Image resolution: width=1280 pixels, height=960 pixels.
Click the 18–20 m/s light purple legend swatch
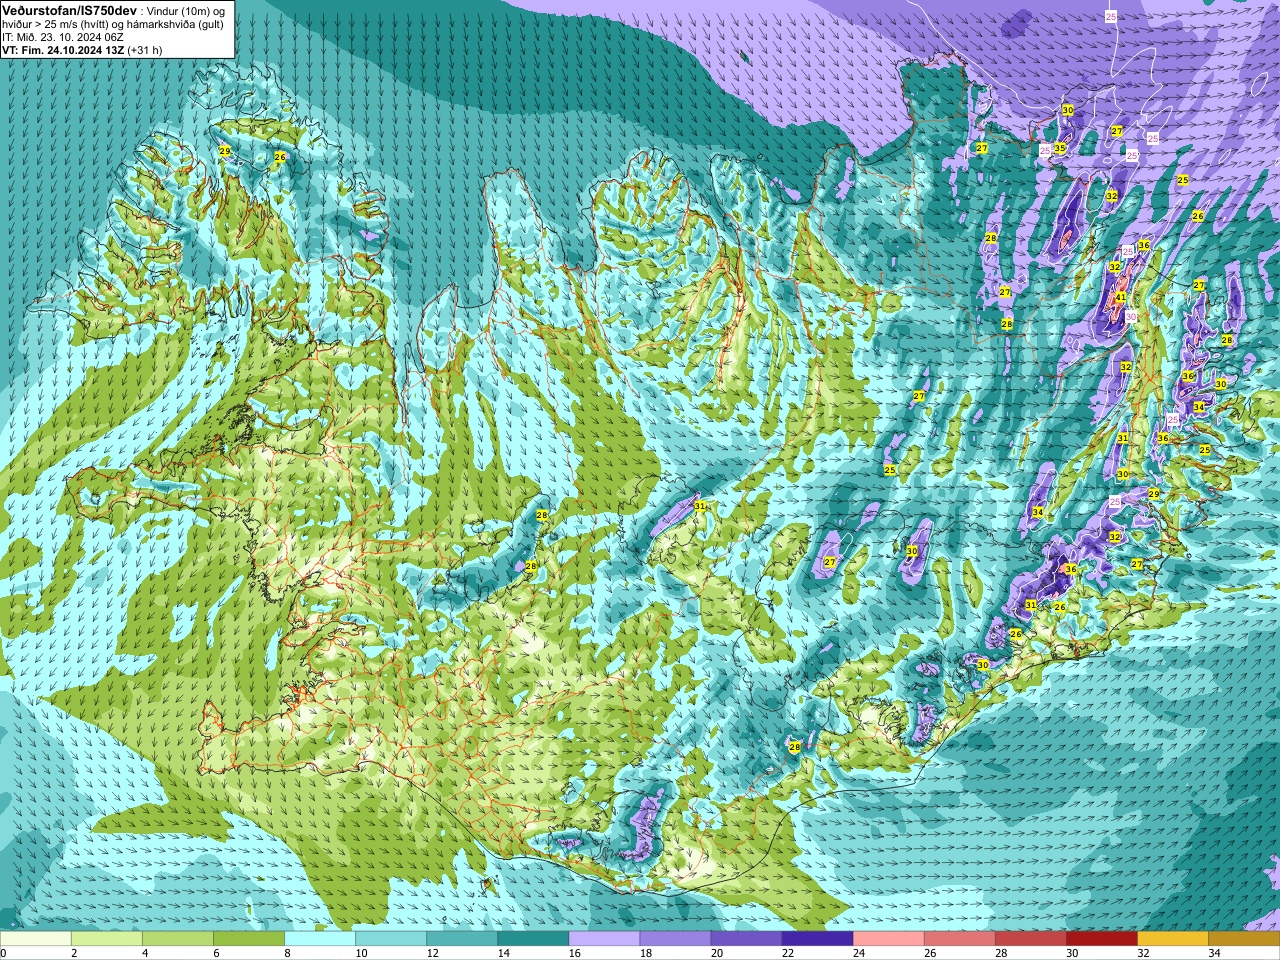click(x=675, y=939)
